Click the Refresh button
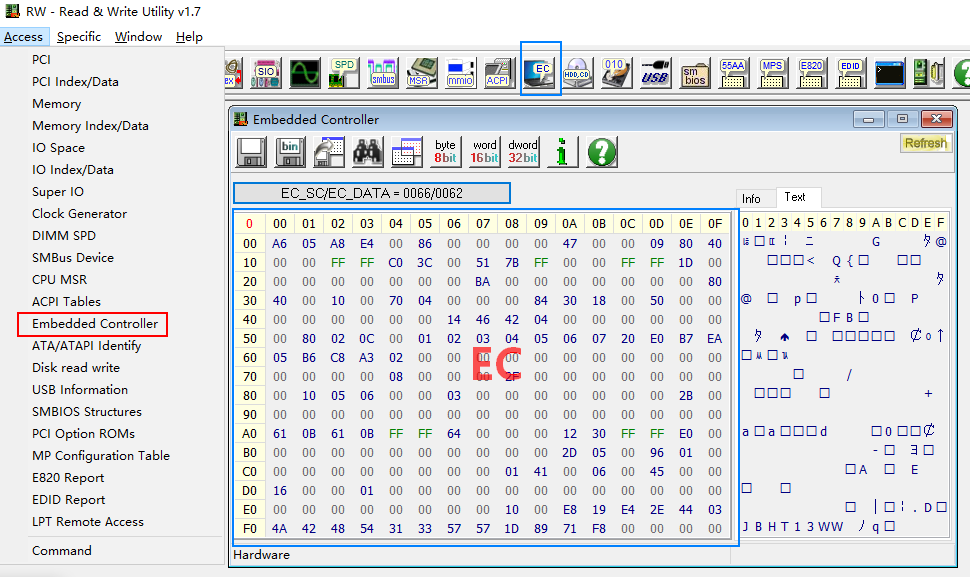The height and width of the screenshot is (577, 970). click(925, 143)
